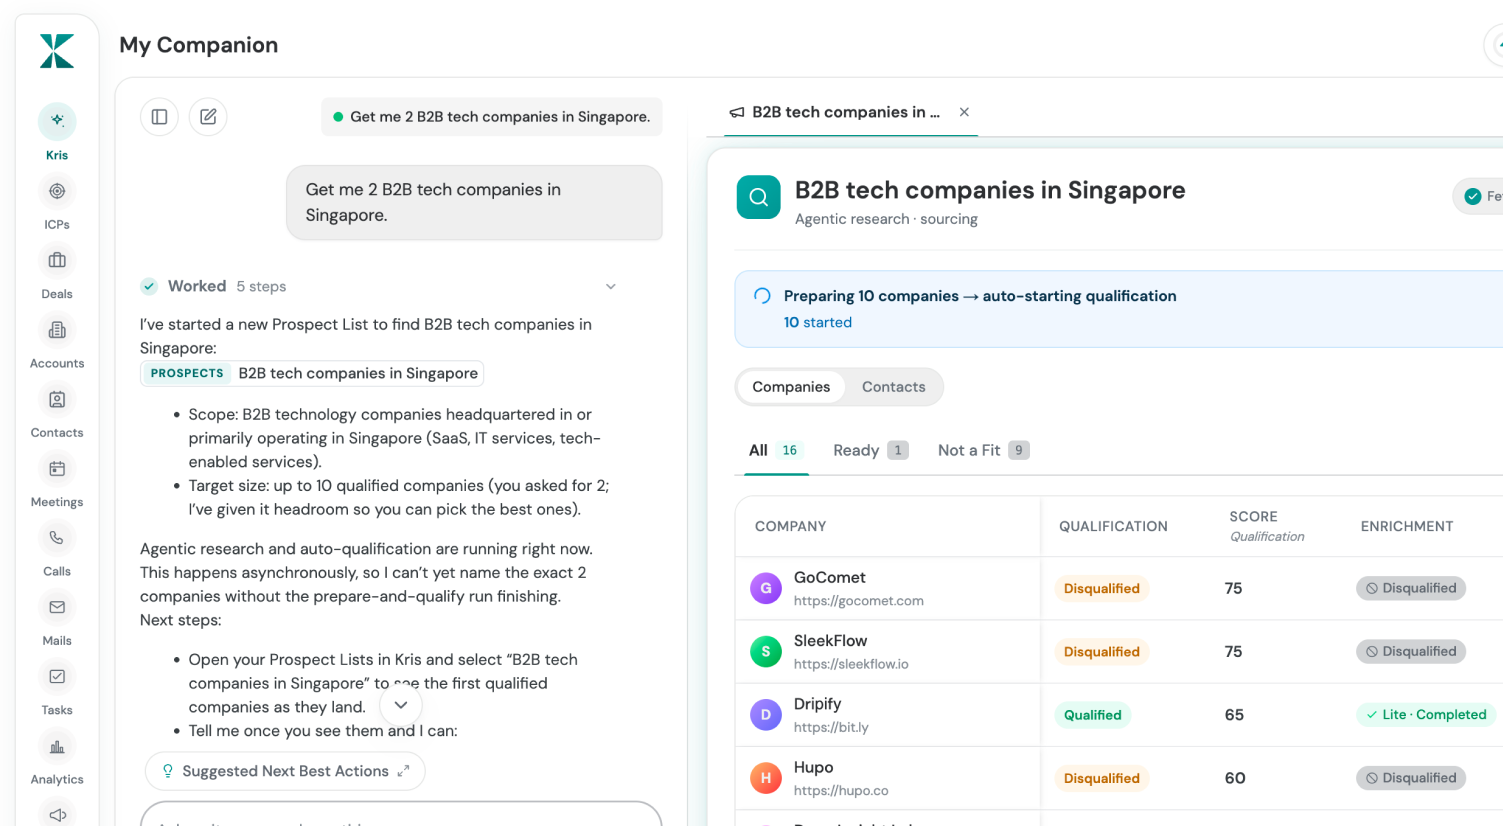Select the Ready 1 tab

click(x=870, y=450)
